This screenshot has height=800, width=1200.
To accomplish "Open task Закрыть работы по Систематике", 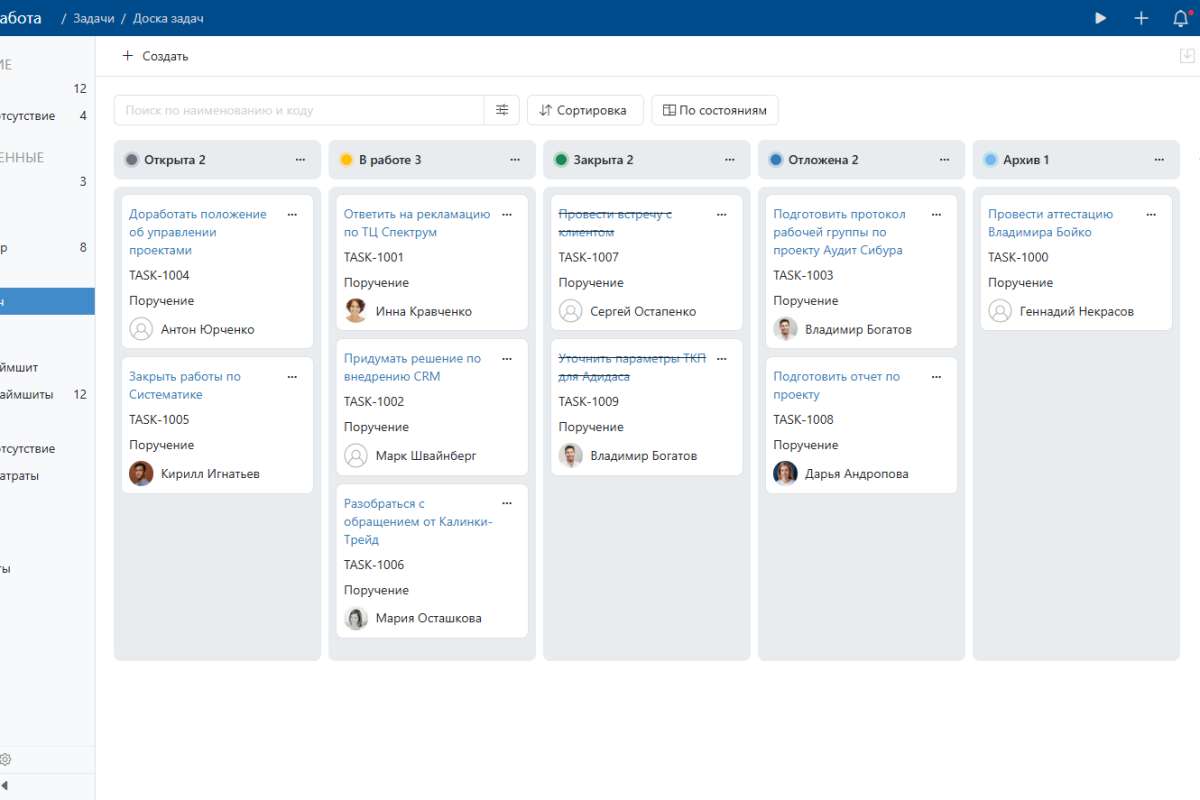I will [185, 386].
